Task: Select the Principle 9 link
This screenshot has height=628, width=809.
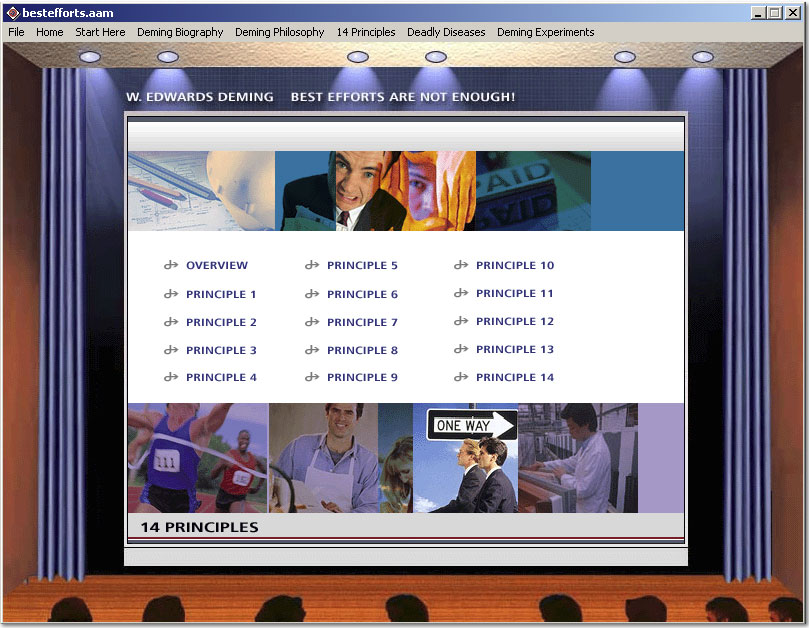Action: click(x=362, y=378)
